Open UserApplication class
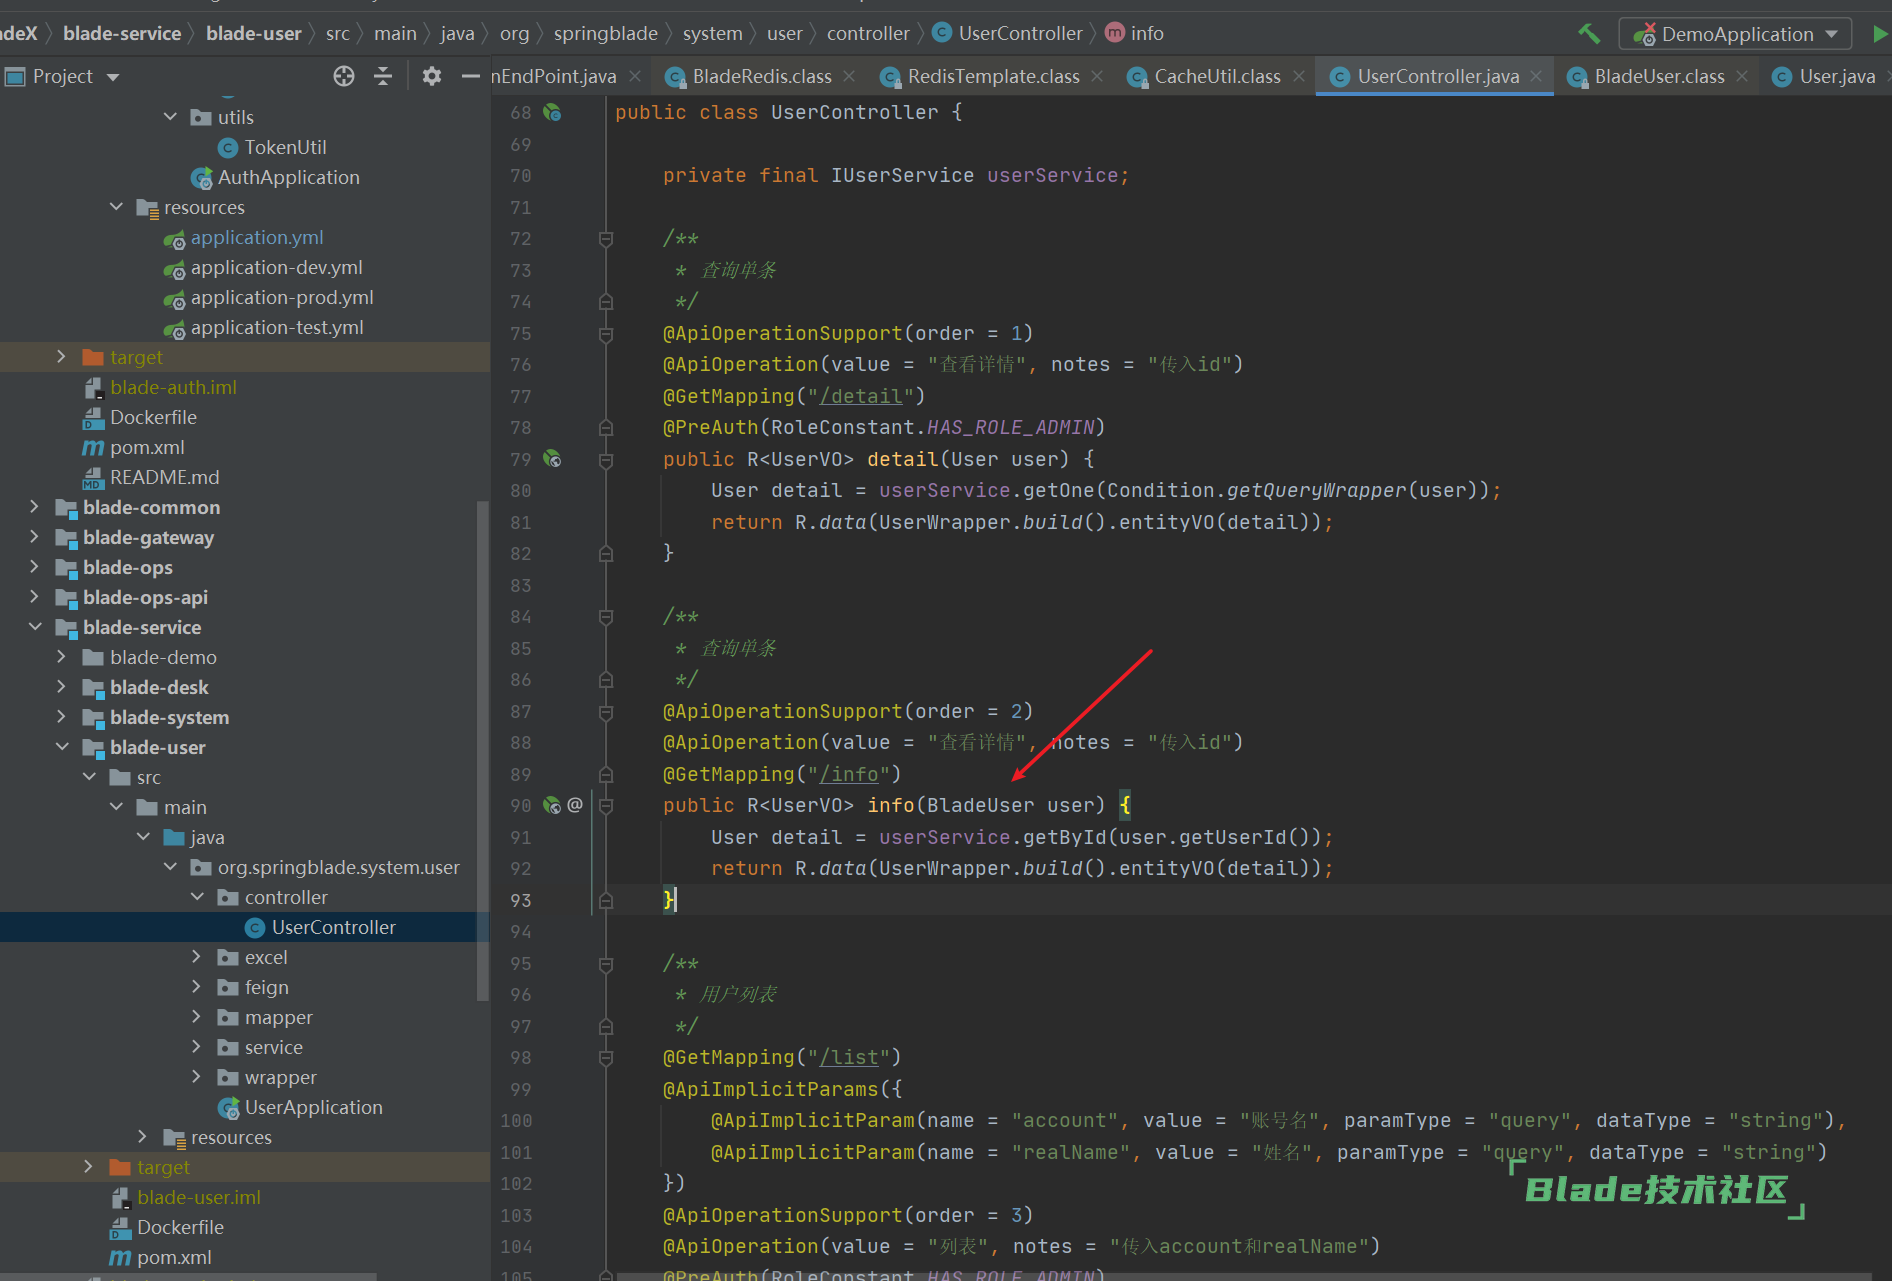Image resolution: width=1892 pixels, height=1281 pixels. [x=313, y=1107]
